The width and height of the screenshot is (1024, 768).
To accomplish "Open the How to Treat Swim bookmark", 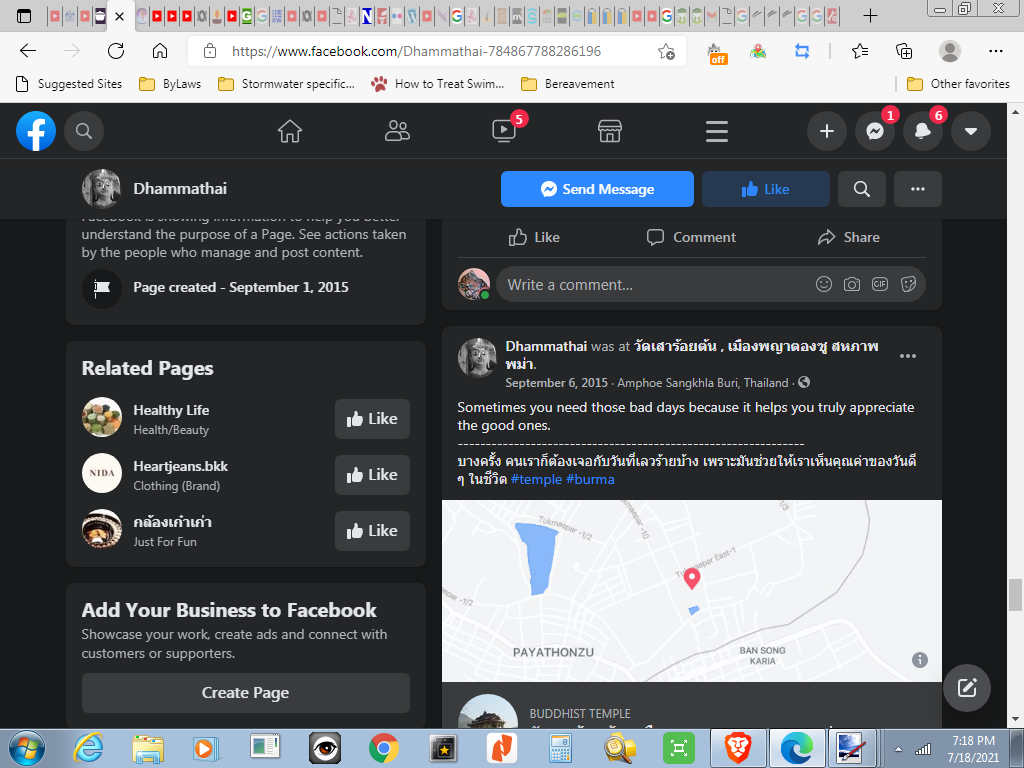I will [438, 84].
